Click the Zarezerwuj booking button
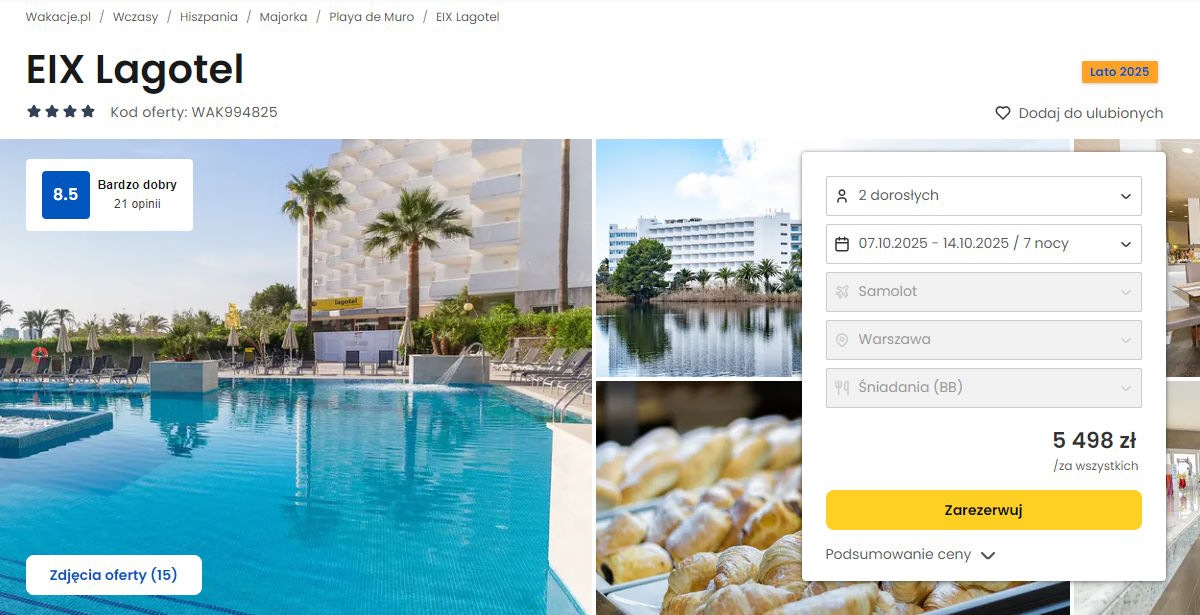 [983, 510]
